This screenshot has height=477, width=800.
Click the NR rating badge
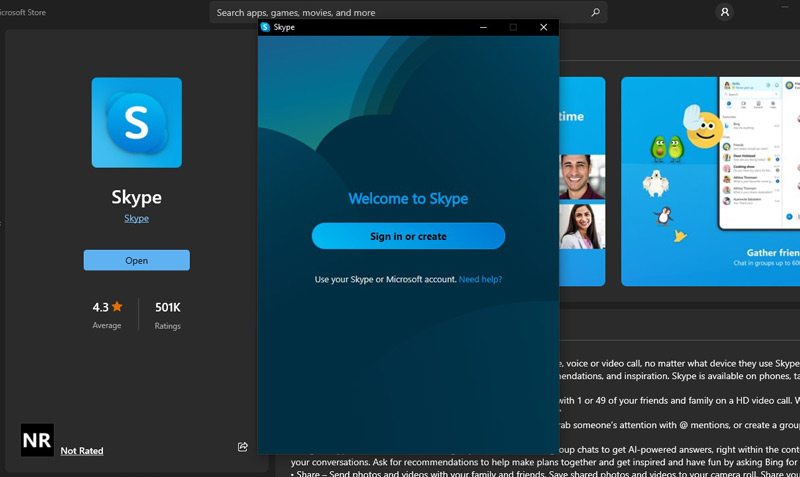coord(37,440)
